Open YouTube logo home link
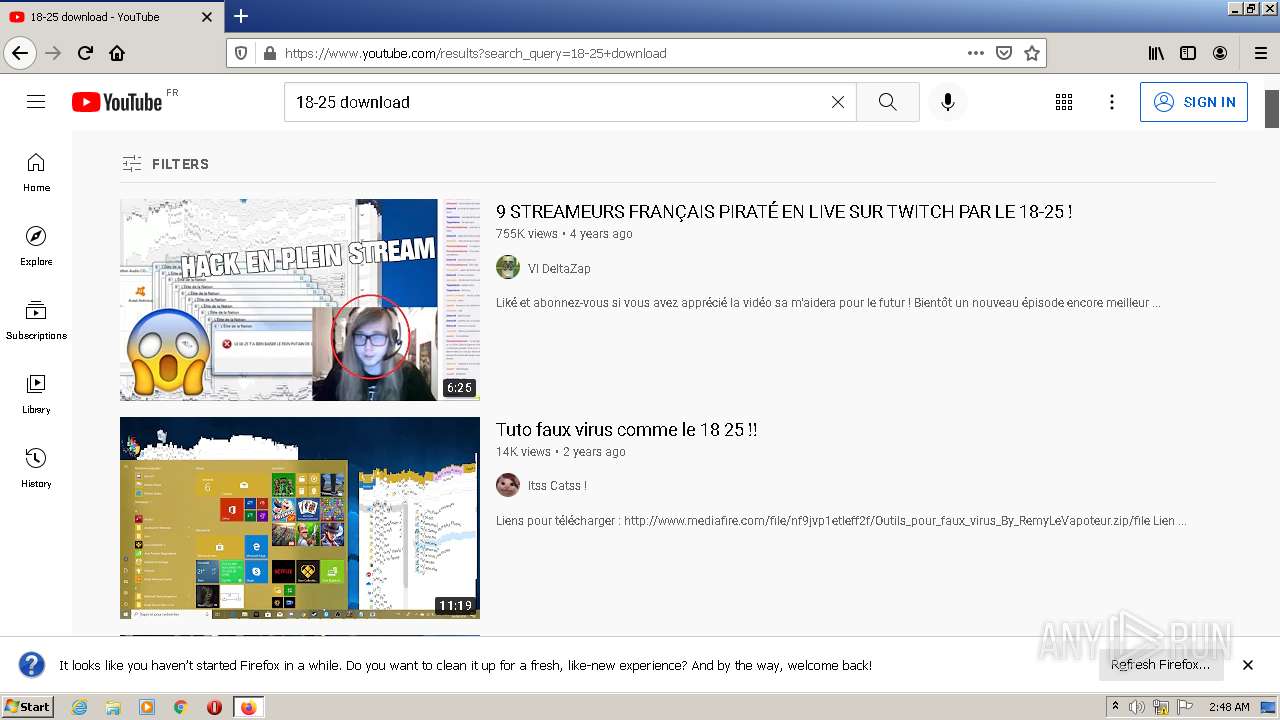Image resolution: width=1280 pixels, height=720 pixels. (x=117, y=102)
